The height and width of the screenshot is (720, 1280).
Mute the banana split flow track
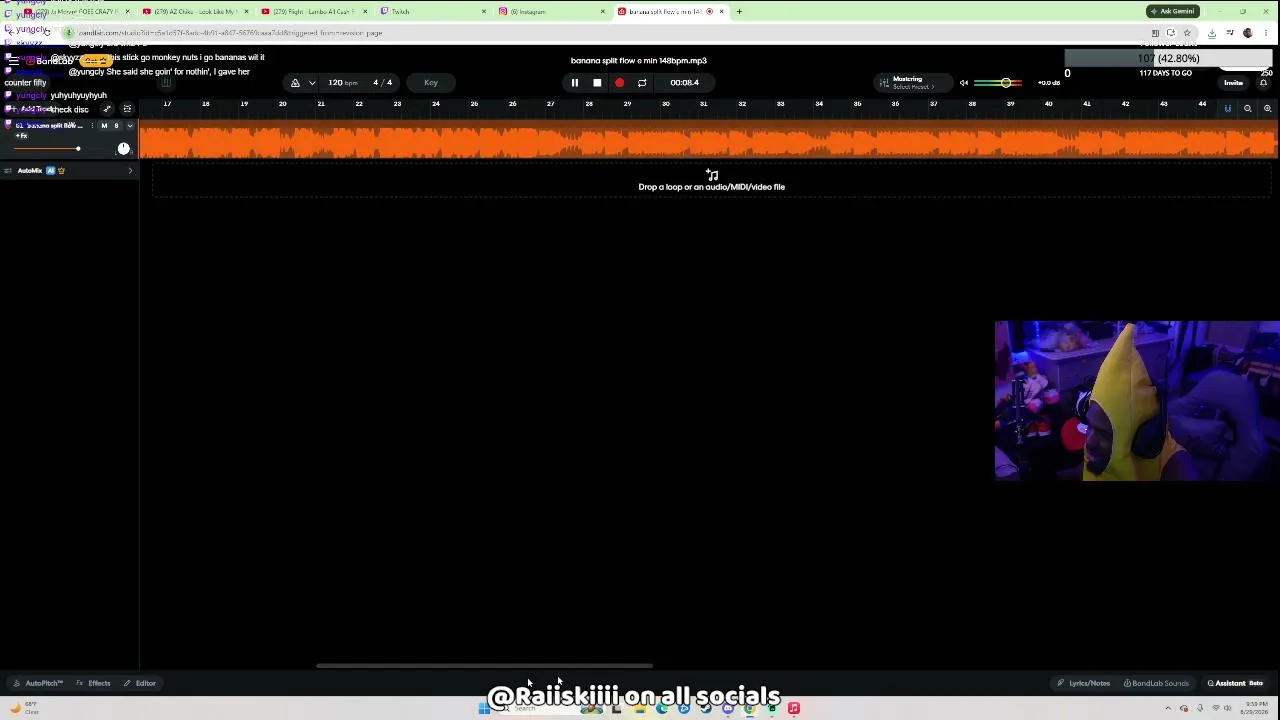(104, 126)
